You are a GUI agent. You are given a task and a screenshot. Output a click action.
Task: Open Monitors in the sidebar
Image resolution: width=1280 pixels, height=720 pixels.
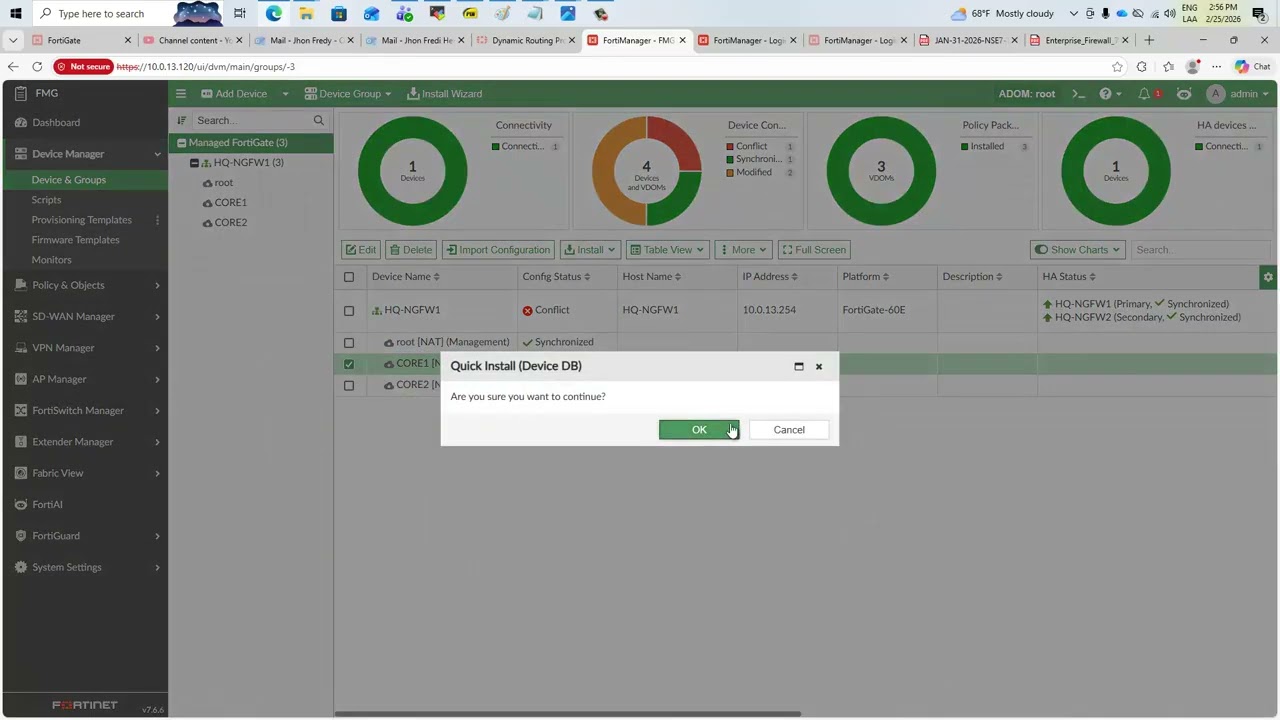click(x=51, y=260)
